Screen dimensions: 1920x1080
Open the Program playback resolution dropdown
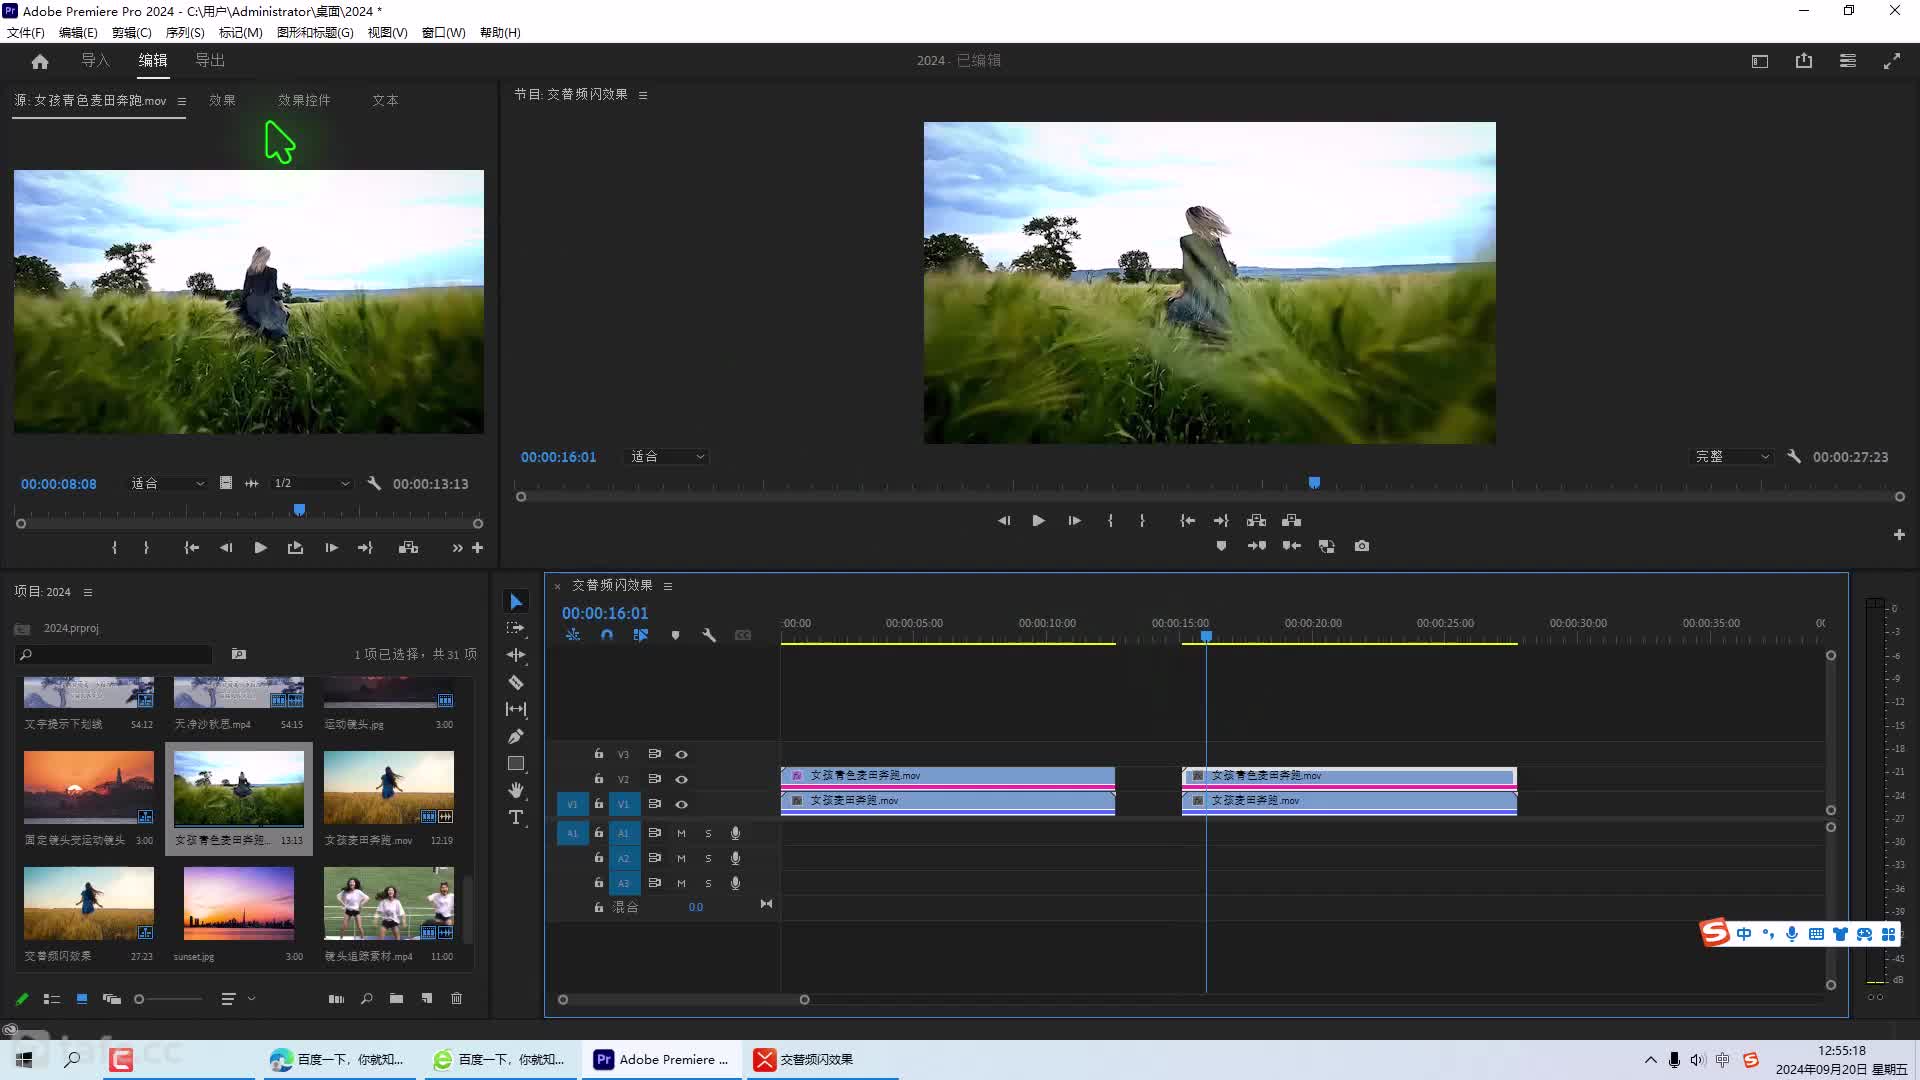[1732, 456]
